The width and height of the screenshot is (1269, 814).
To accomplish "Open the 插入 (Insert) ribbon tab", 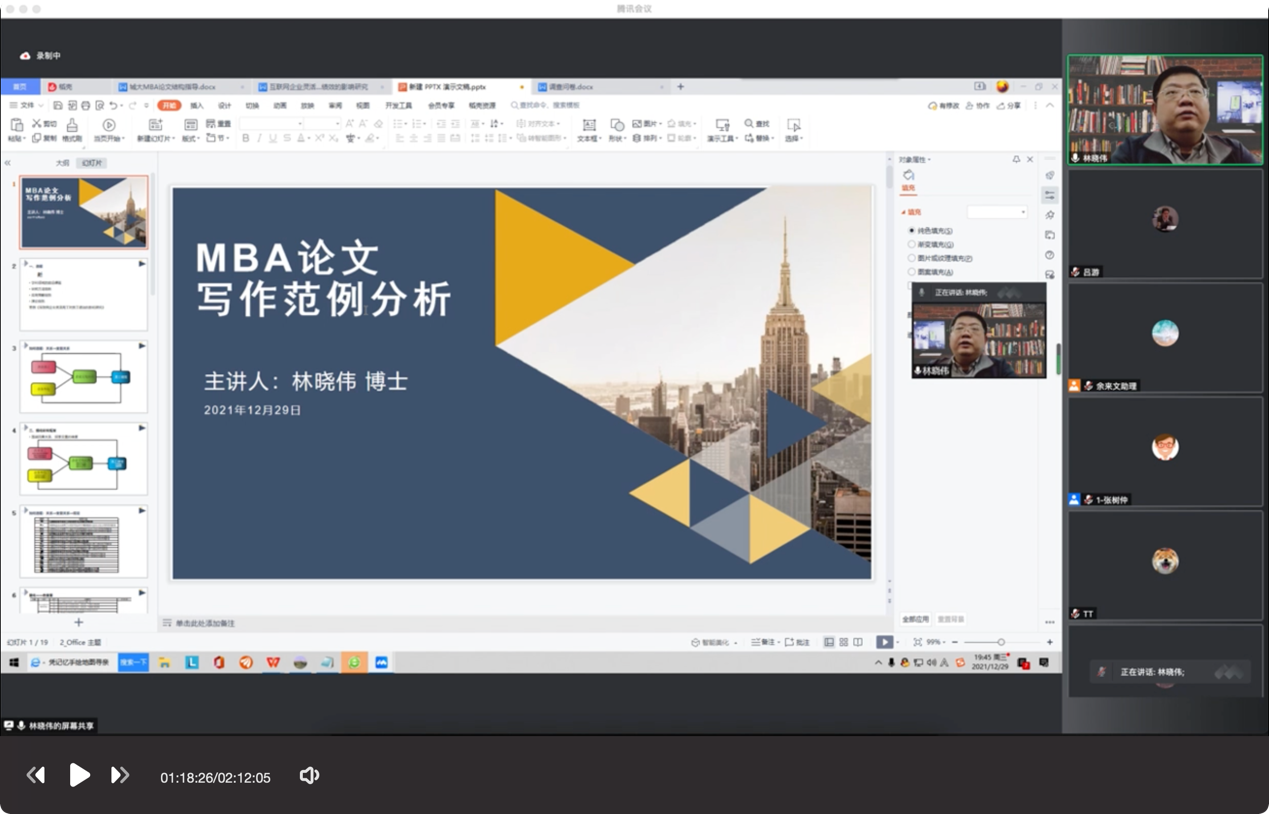I will [x=197, y=105].
